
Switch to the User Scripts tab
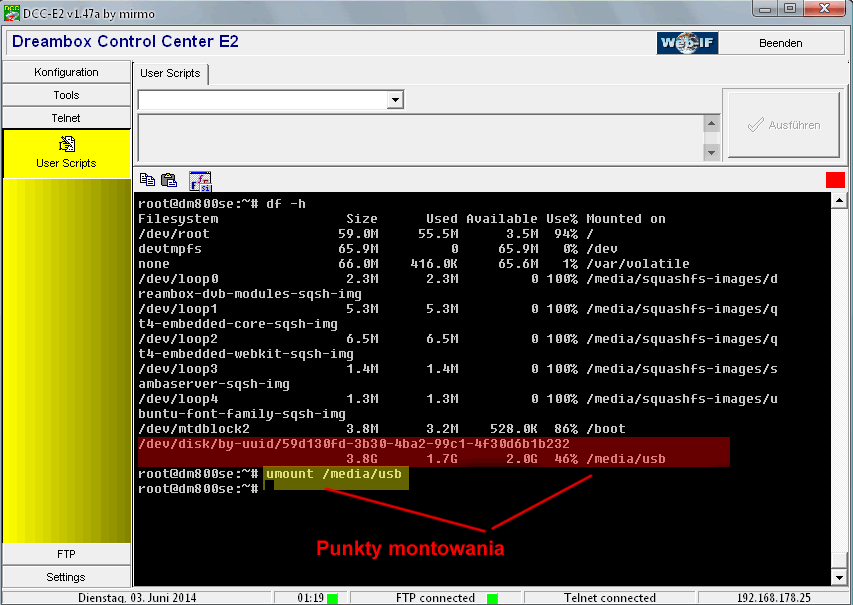(x=170, y=73)
